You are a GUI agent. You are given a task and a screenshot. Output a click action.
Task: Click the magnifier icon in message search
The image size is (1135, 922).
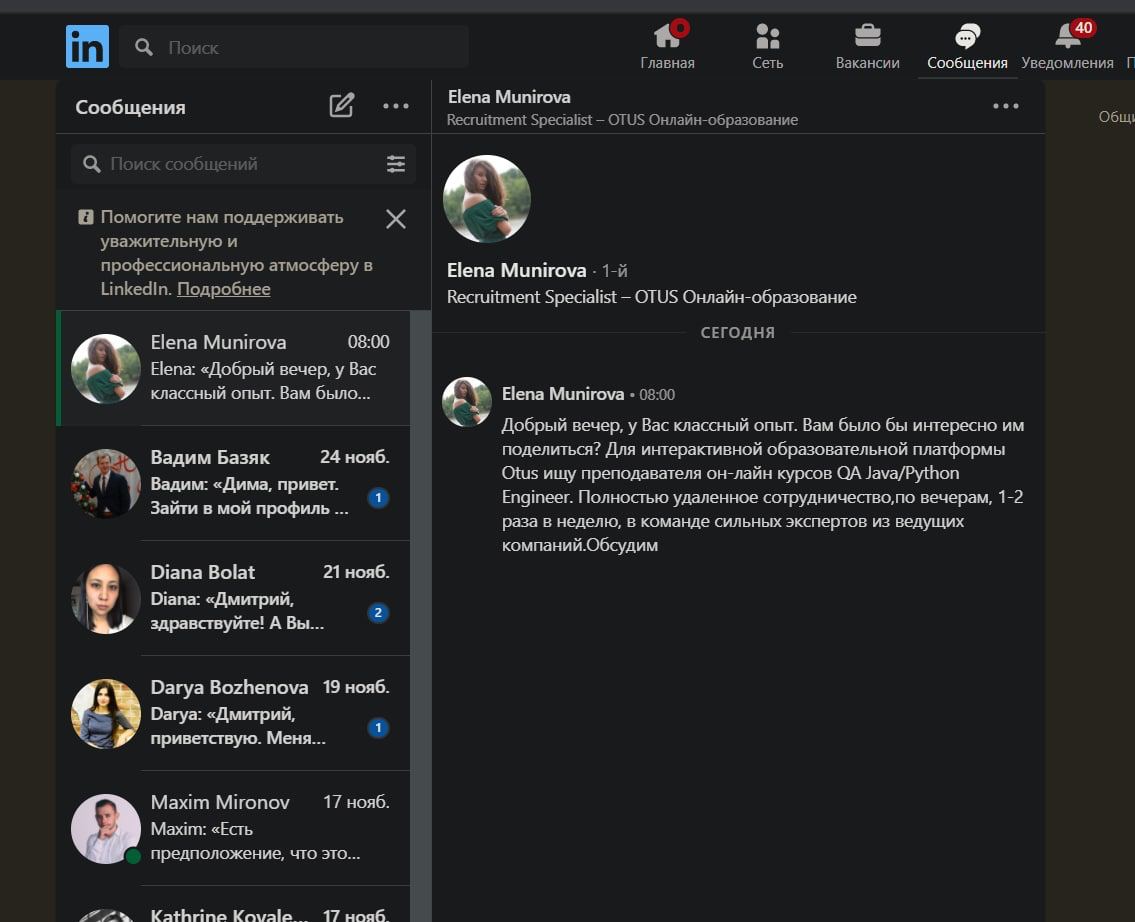(91, 164)
